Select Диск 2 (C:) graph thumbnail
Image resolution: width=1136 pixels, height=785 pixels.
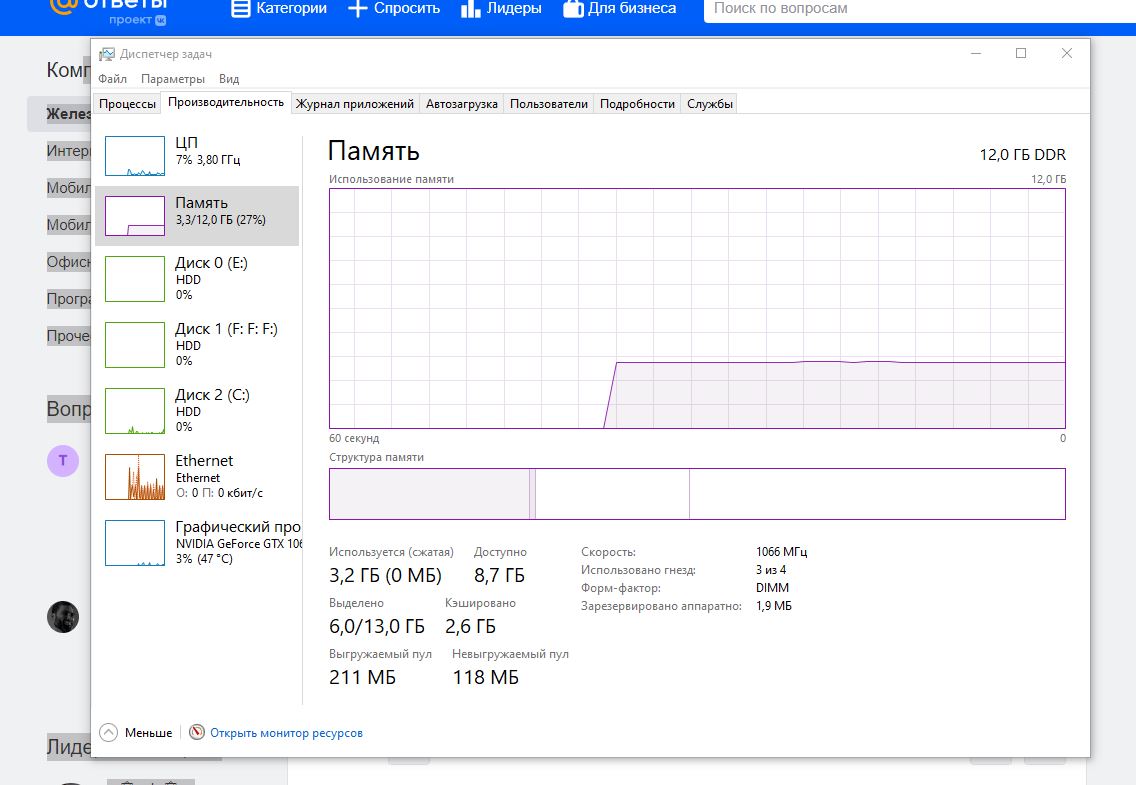pos(135,411)
